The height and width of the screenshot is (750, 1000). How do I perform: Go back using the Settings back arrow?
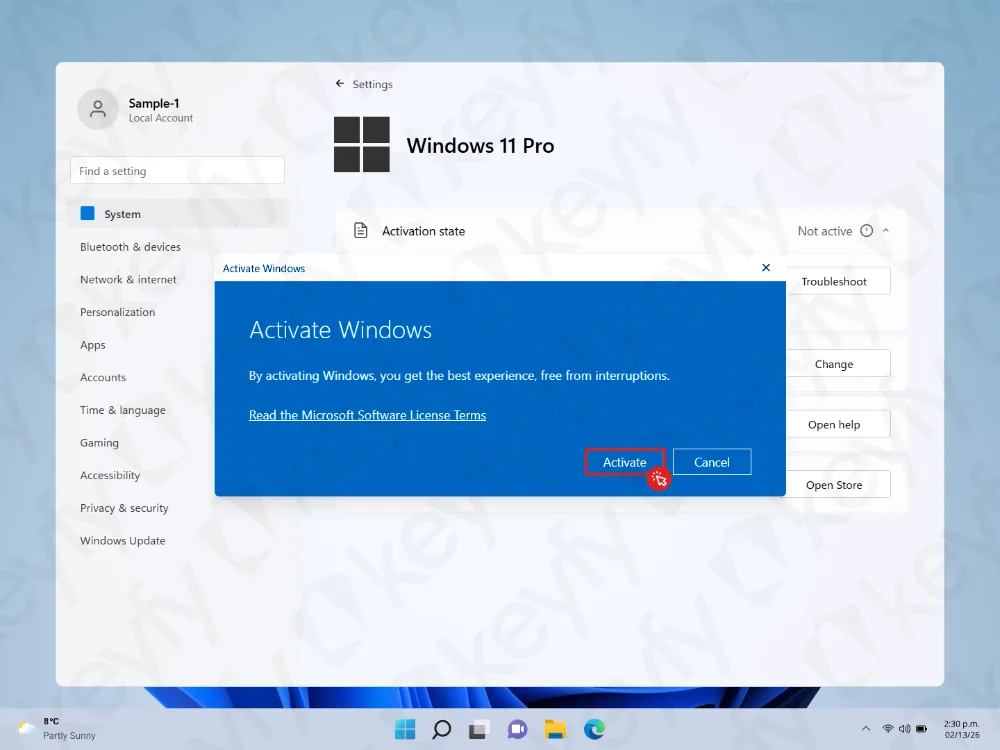click(x=340, y=84)
